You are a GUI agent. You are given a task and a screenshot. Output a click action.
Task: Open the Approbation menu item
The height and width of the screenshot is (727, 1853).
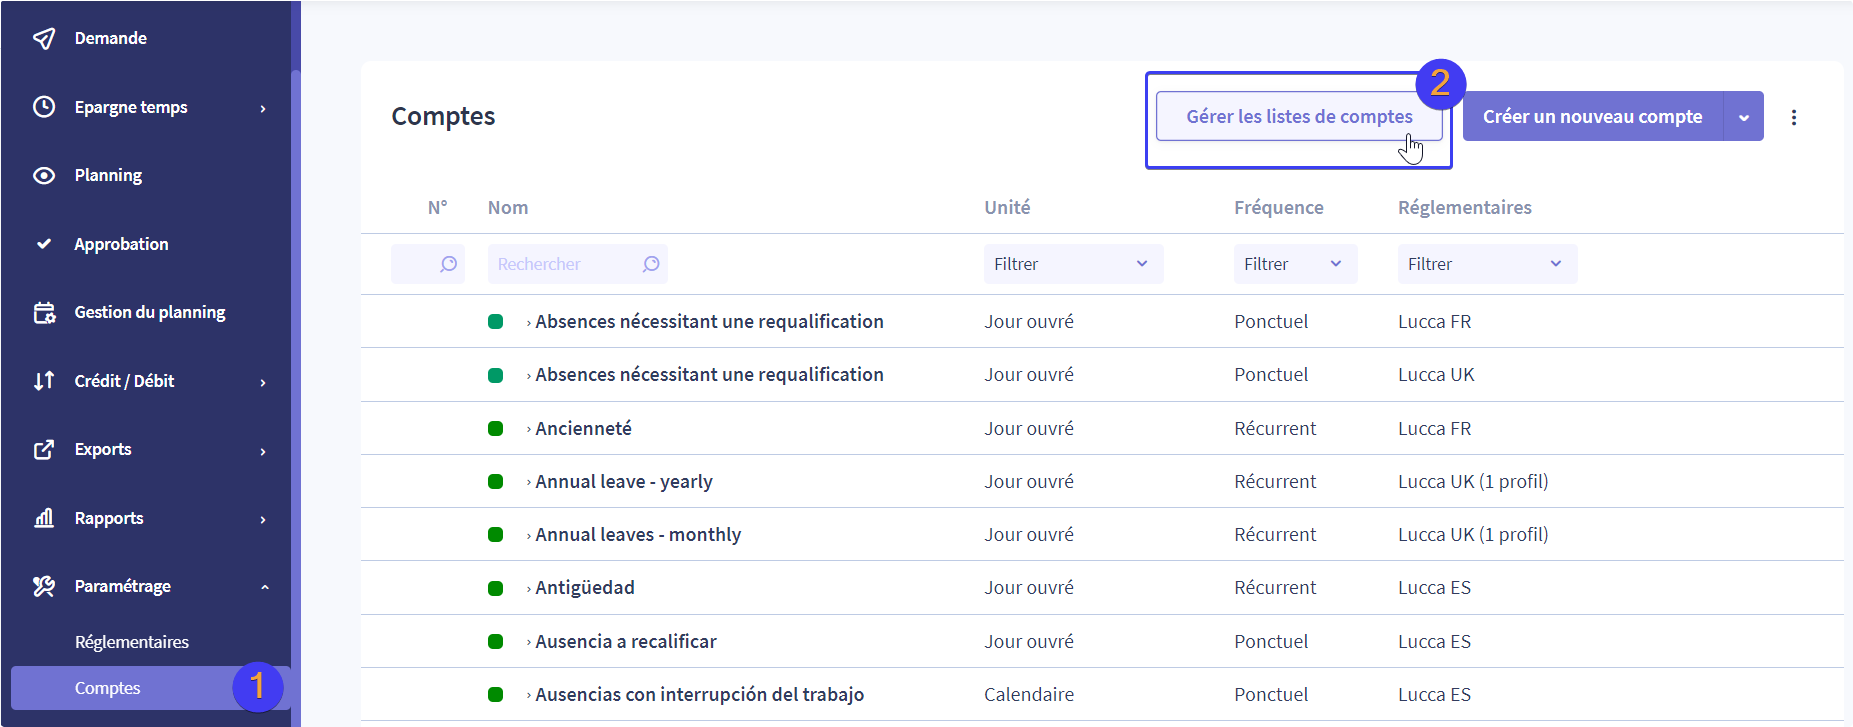(x=121, y=243)
